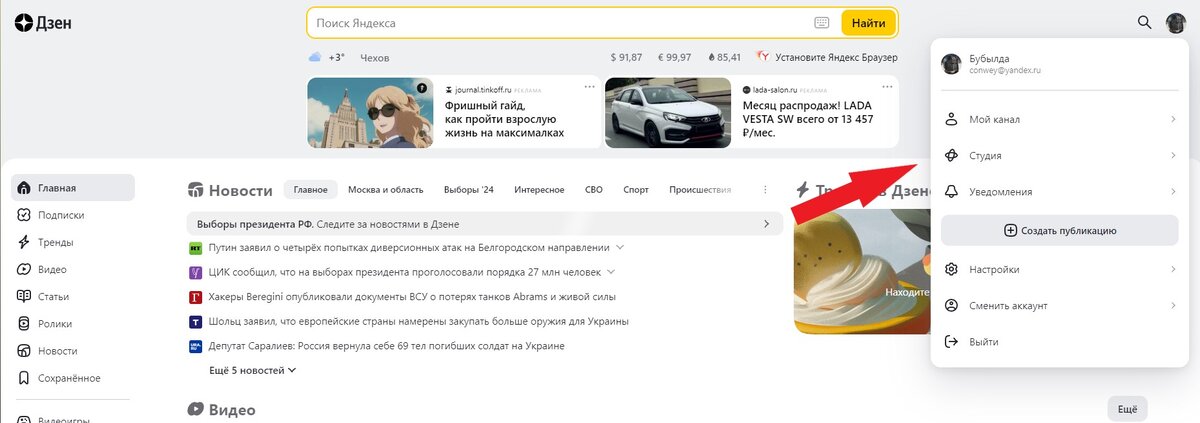Image resolution: width=1200 pixels, height=423 pixels.
Task: Select the Выборы '24 tab
Action: click(469, 189)
